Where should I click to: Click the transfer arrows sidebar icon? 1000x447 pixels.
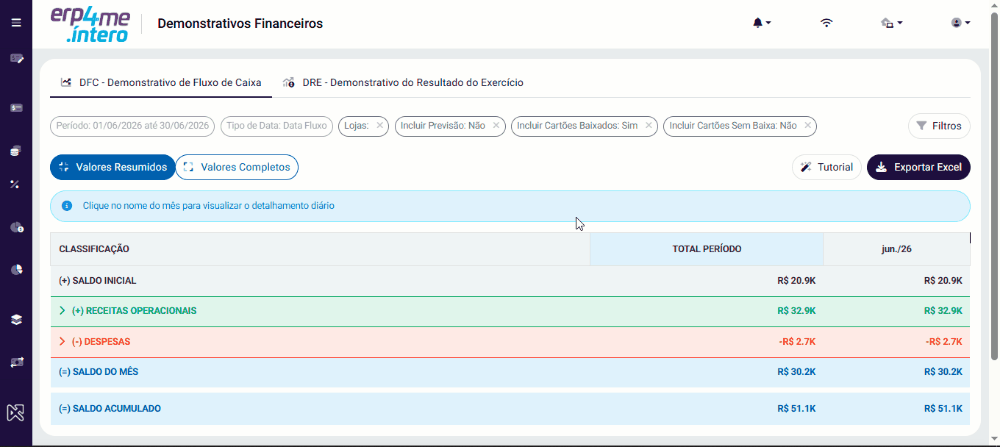(x=17, y=362)
